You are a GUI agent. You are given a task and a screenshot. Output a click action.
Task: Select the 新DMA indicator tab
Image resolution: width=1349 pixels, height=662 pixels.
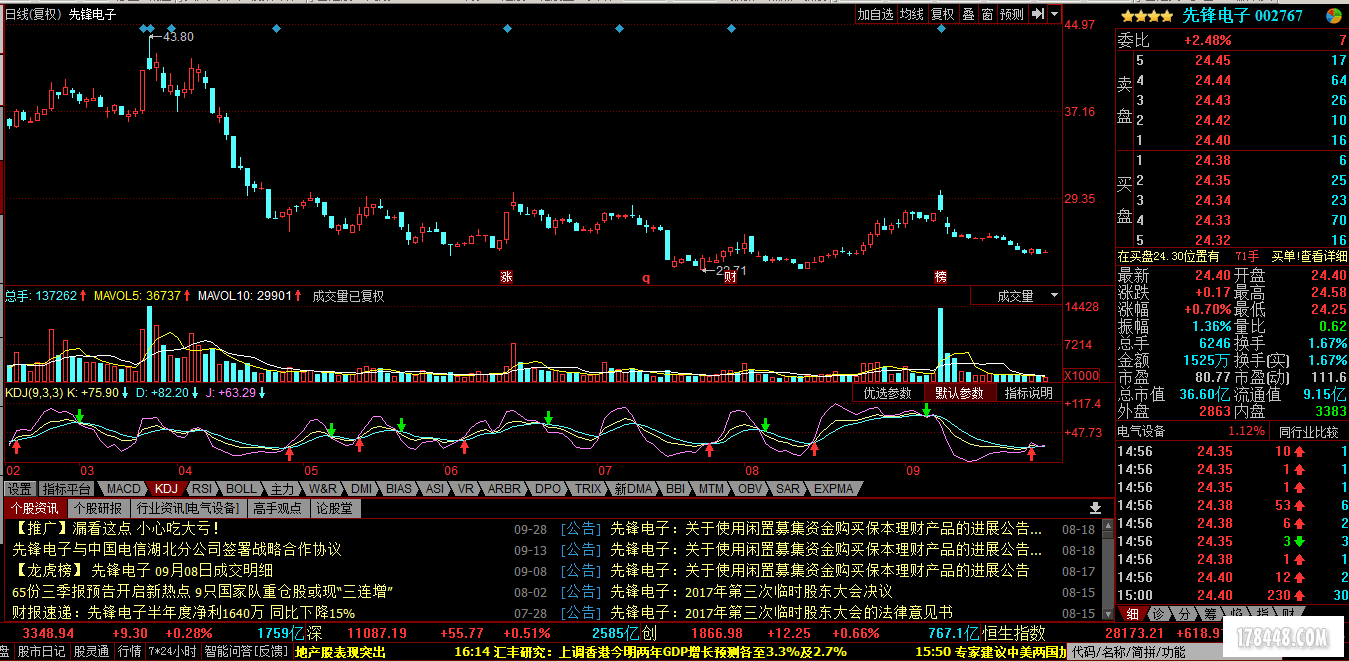click(634, 489)
